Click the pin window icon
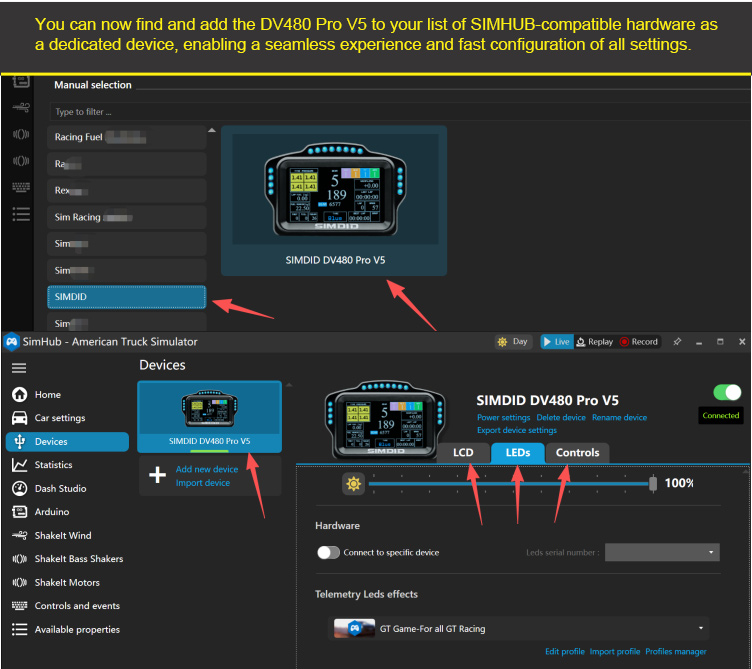752x669 pixels. coord(677,342)
